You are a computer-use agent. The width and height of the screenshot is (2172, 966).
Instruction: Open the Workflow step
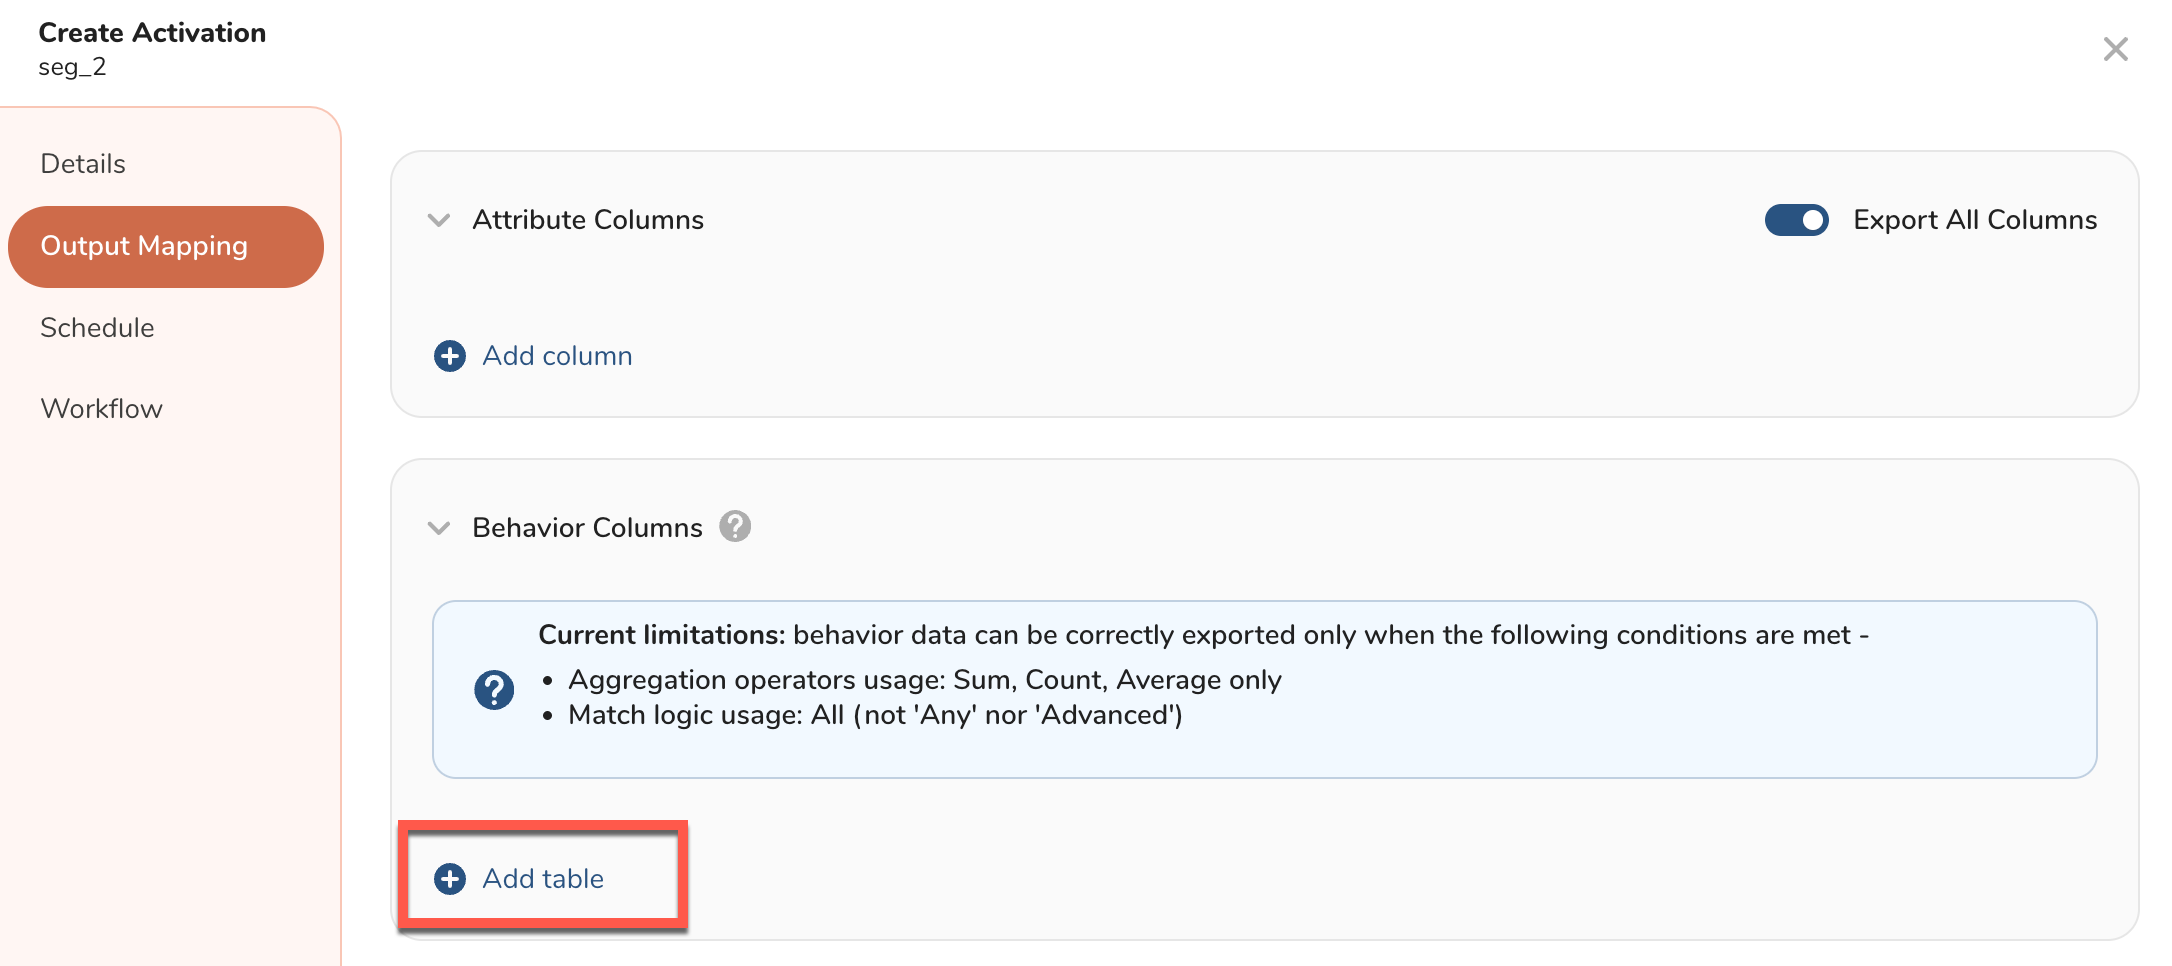(x=101, y=409)
